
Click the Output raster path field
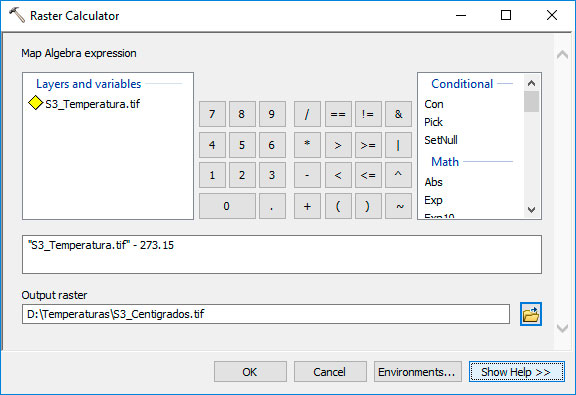point(266,314)
